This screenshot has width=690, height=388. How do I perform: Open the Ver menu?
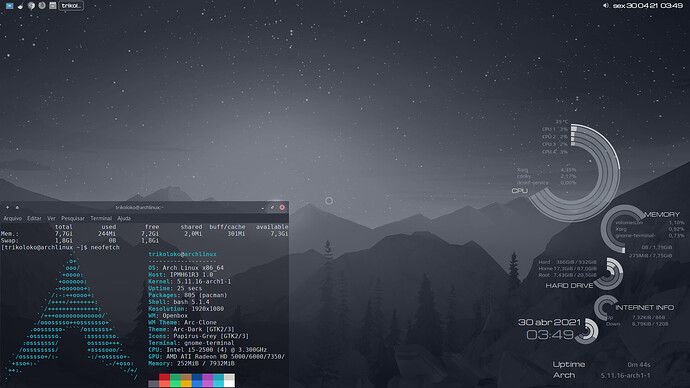[x=51, y=218]
